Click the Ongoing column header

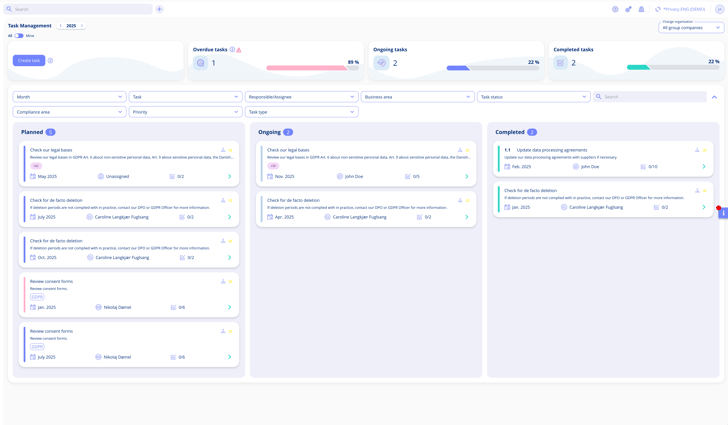point(269,132)
